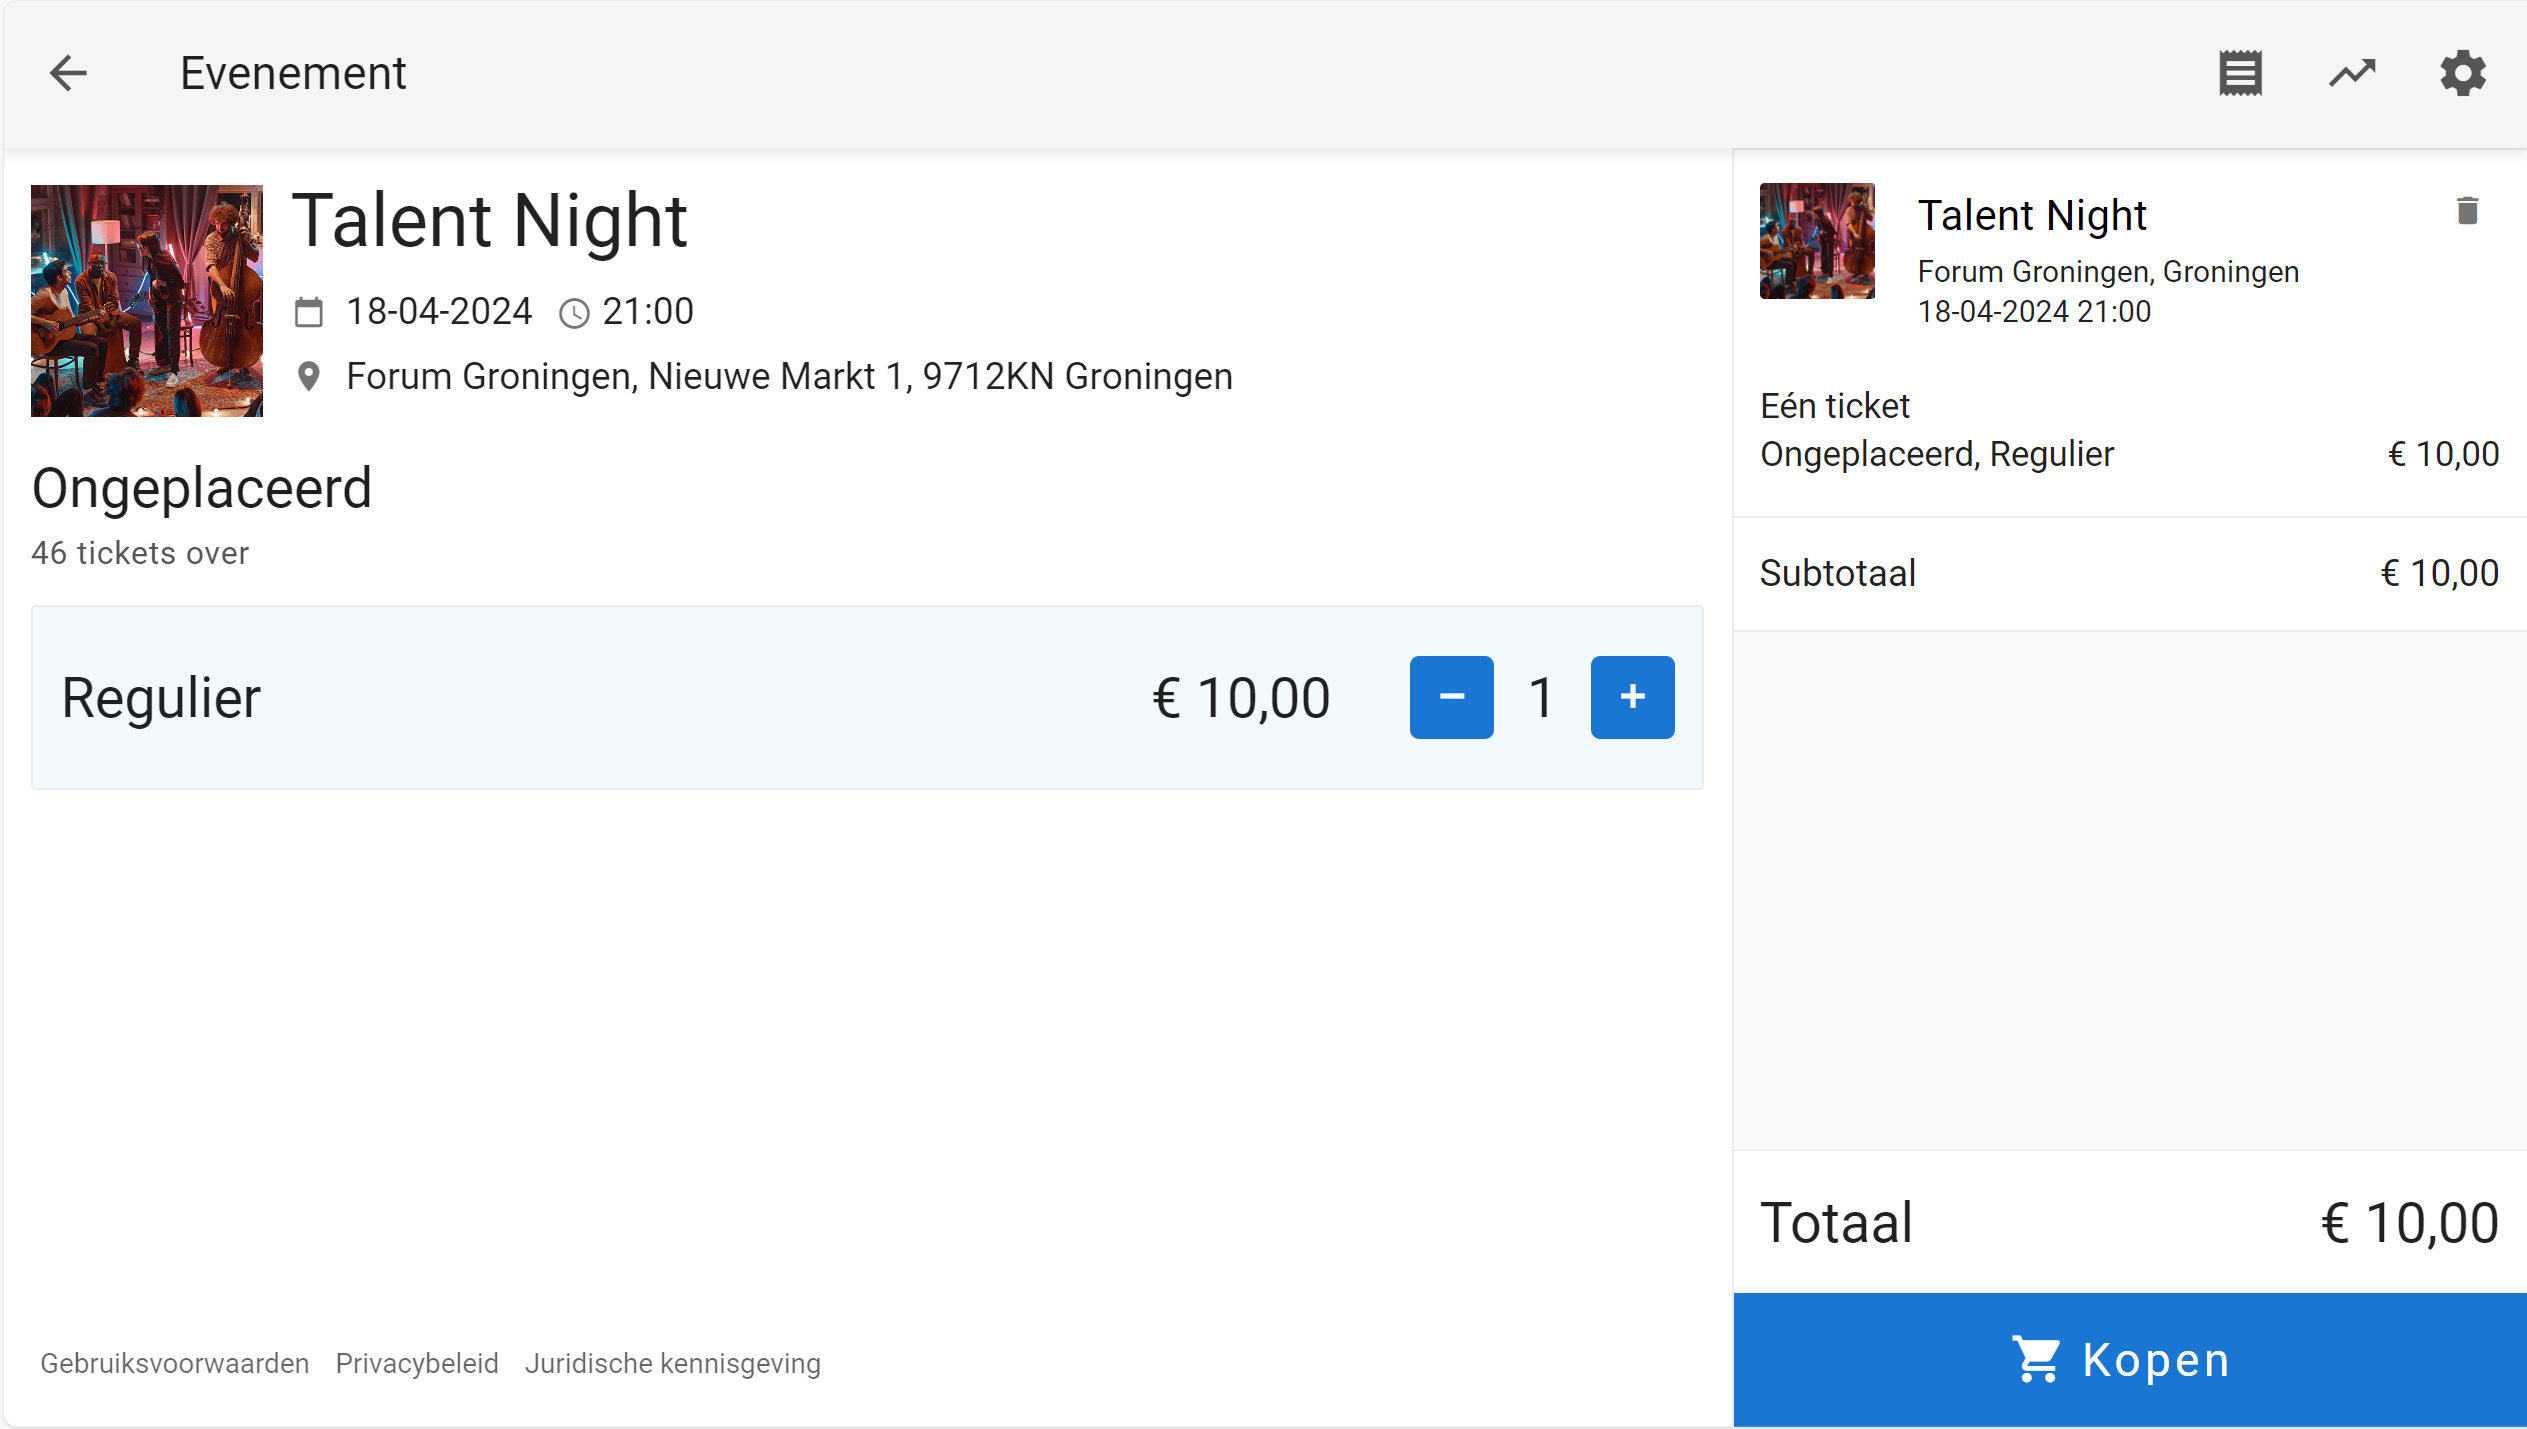Go back using the arrow icon
This screenshot has width=2527, height=1429.
click(x=68, y=73)
